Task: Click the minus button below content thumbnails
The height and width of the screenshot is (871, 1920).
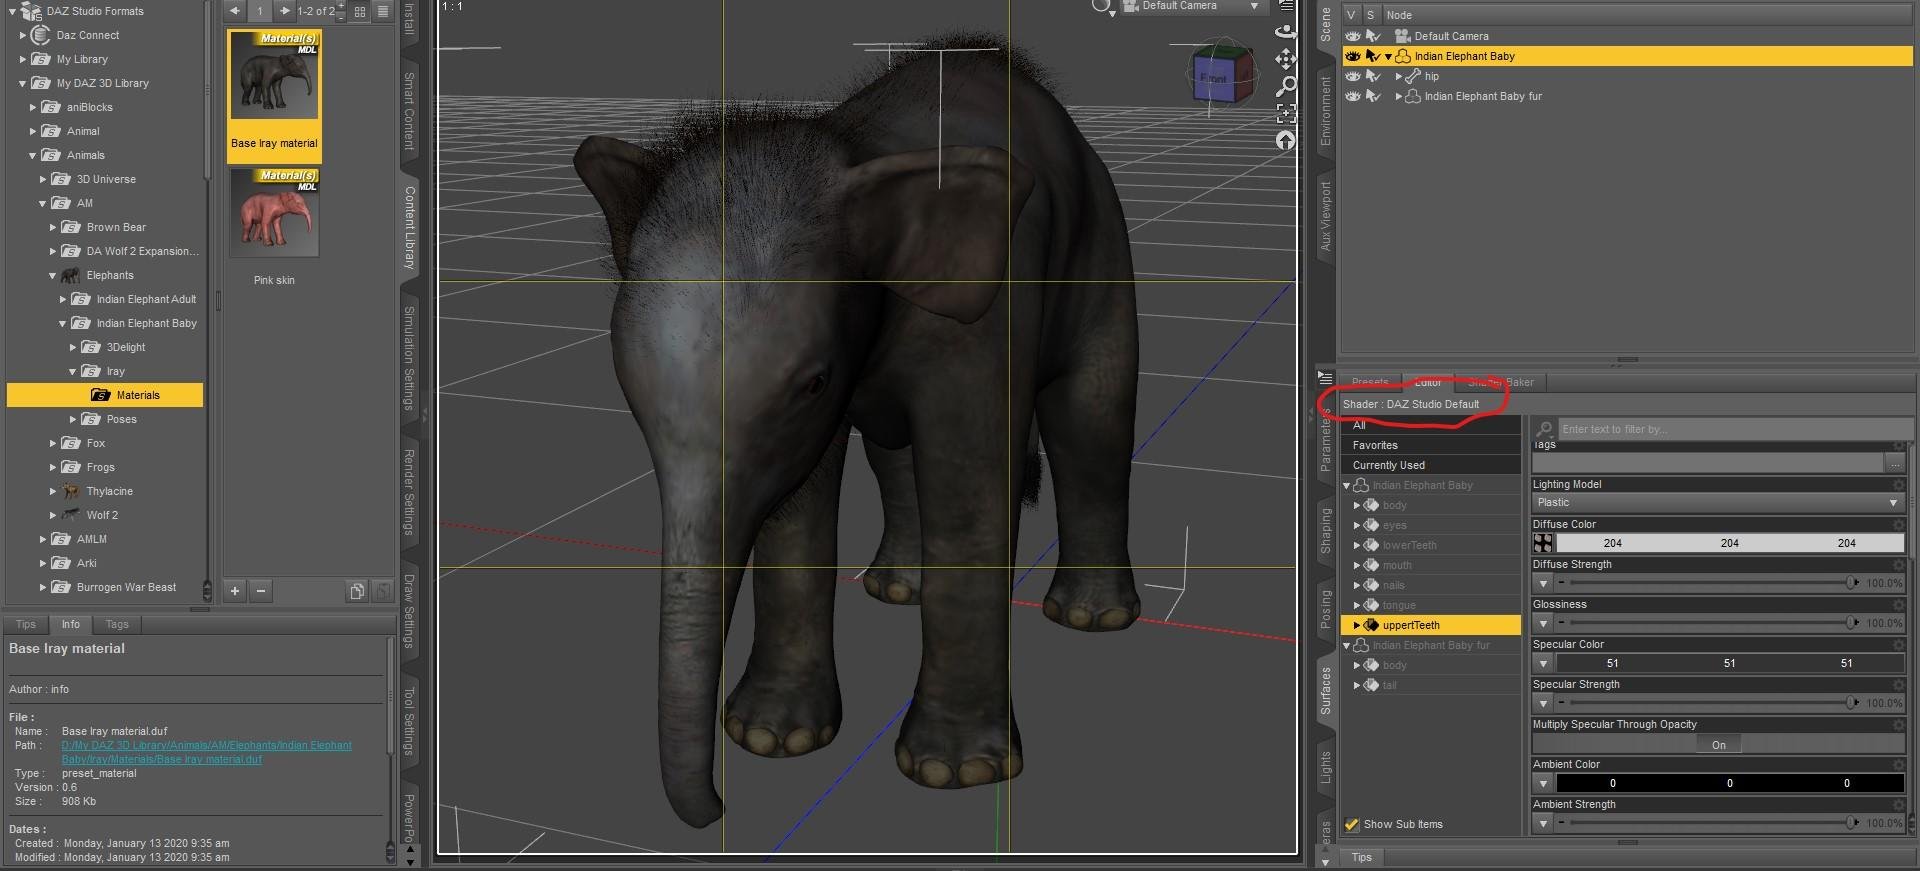Action: coord(261,591)
